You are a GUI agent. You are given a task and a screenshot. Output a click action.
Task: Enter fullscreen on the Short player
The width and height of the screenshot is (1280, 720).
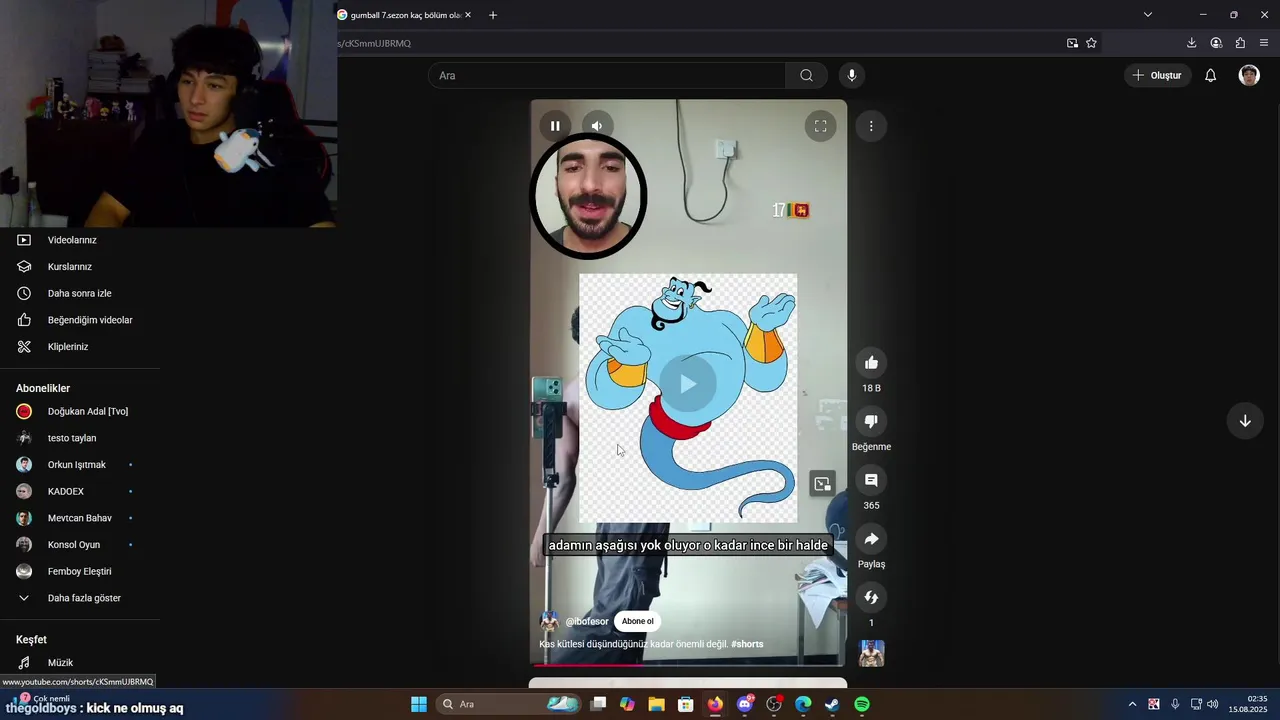pyautogui.click(x=820, y=126)
